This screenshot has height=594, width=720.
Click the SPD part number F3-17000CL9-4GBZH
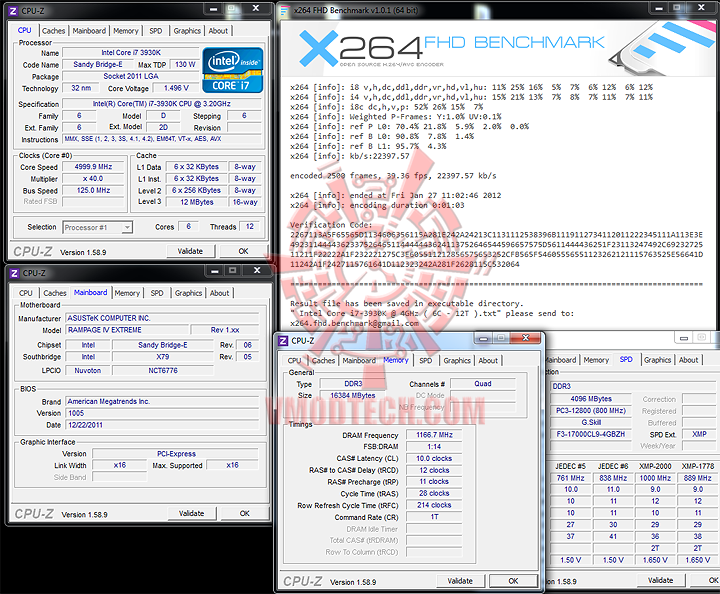[x=591, y=434]
